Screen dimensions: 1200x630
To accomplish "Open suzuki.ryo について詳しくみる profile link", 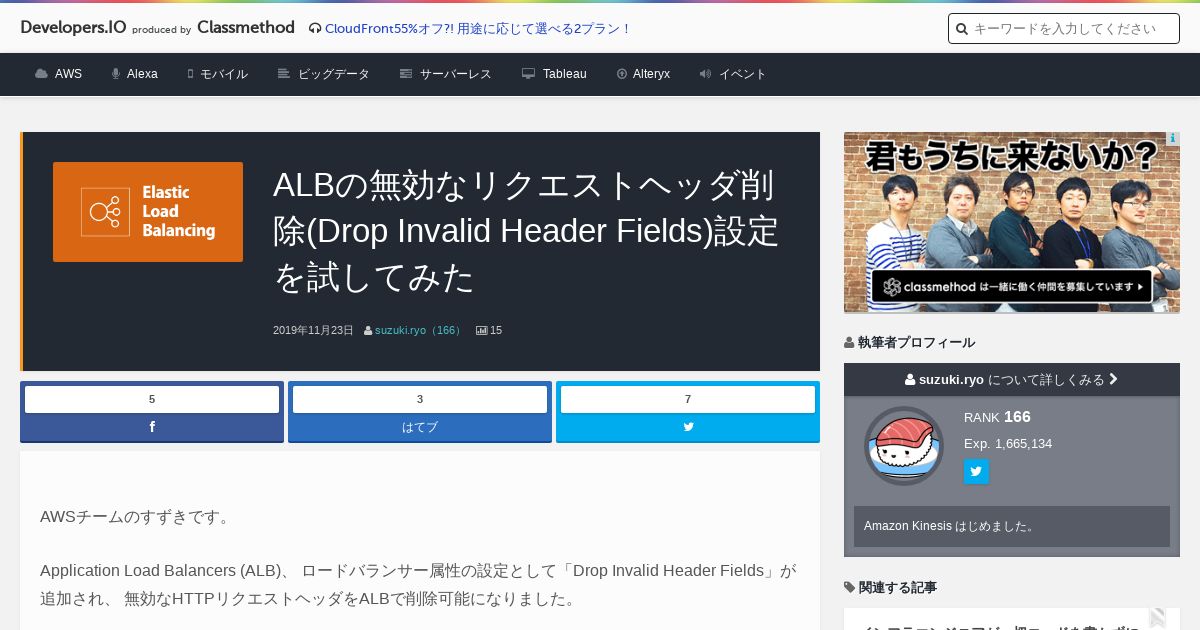I will click(1012, 379).
